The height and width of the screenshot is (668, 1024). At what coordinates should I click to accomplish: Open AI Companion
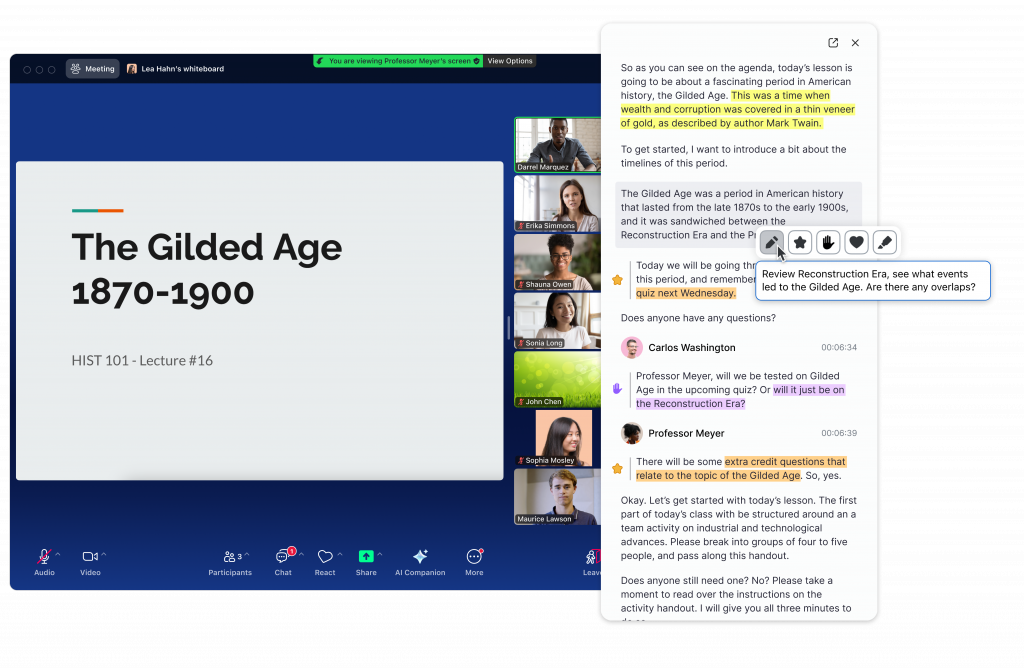420,557
